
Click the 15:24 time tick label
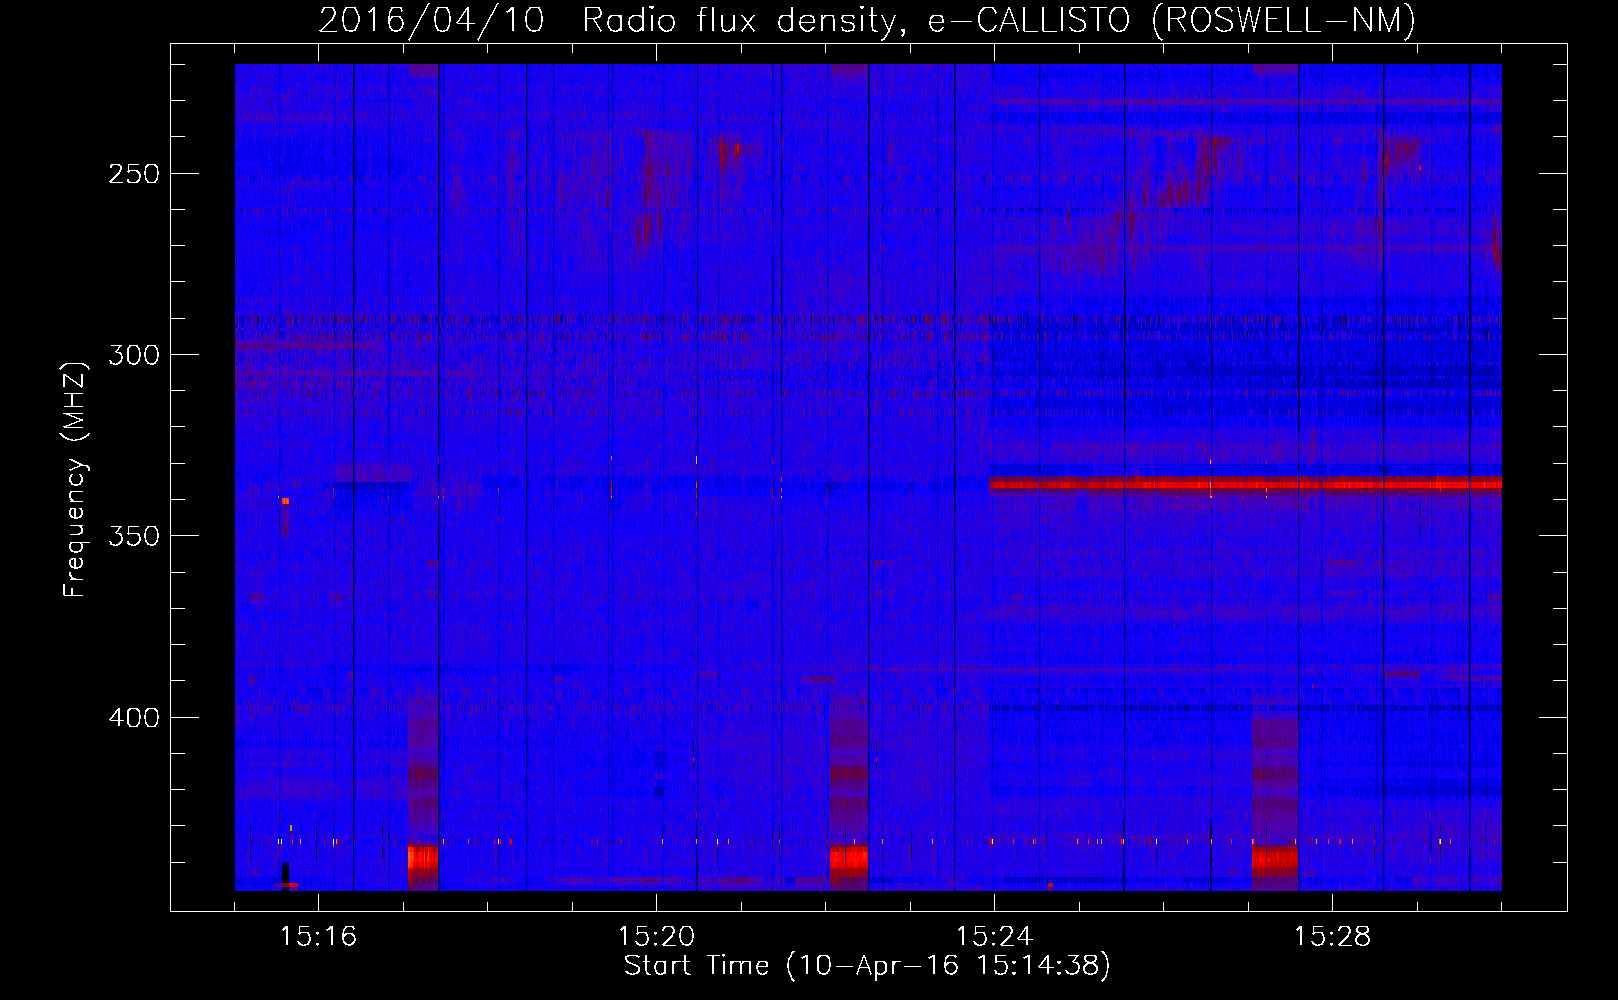pyautogui.click(x=994, y=937)
